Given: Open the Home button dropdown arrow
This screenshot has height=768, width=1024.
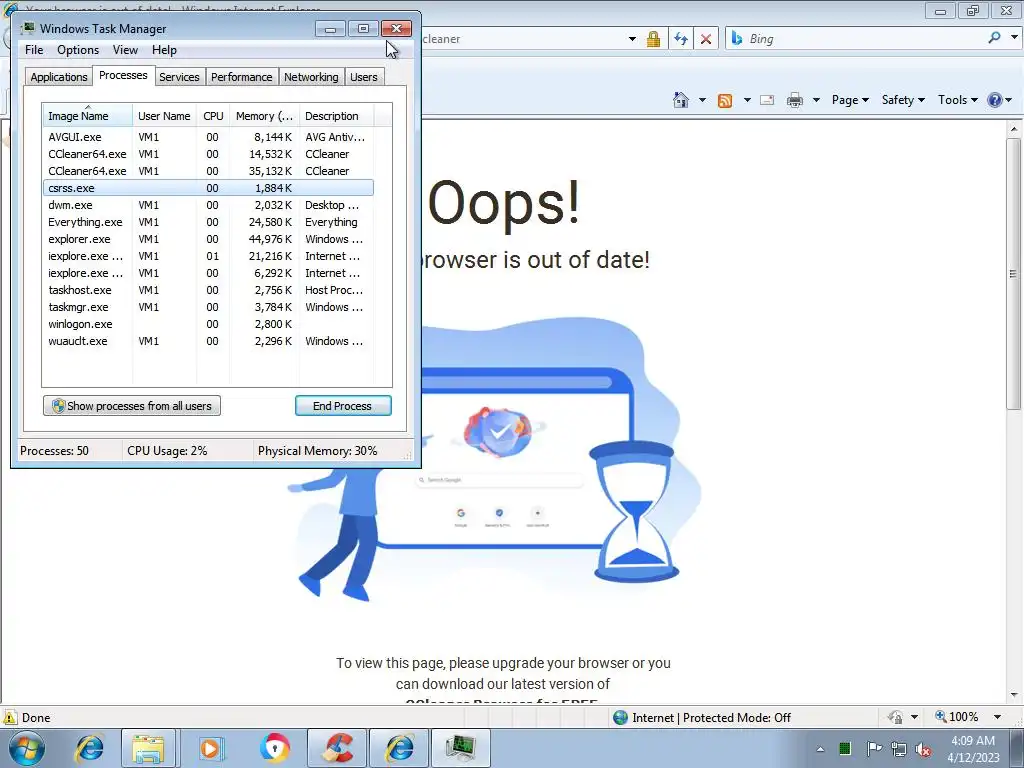Looking at the screenshot, I should 702,101.
